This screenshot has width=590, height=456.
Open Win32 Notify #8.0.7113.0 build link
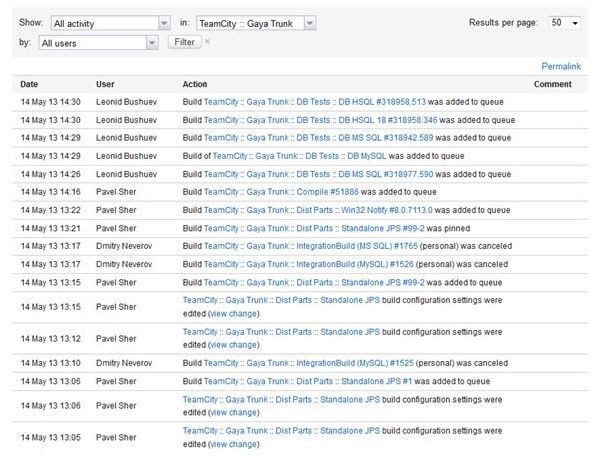[x=387, y=210]
